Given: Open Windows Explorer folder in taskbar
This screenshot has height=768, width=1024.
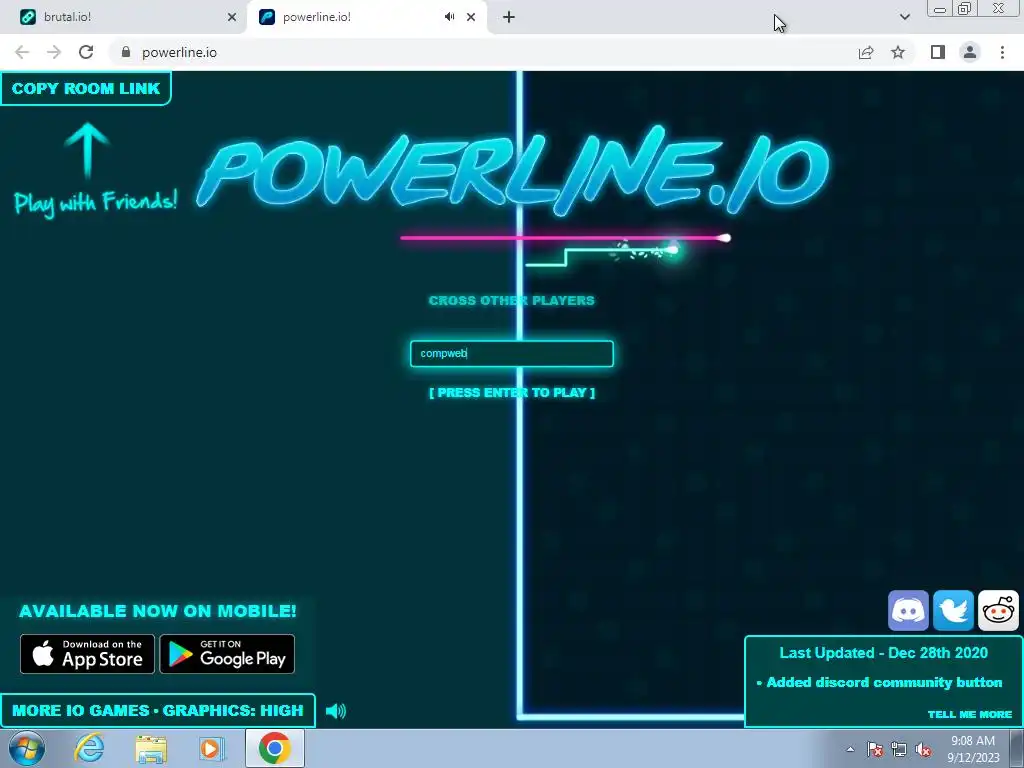Looking at the screenshot, I should [151, 749].
